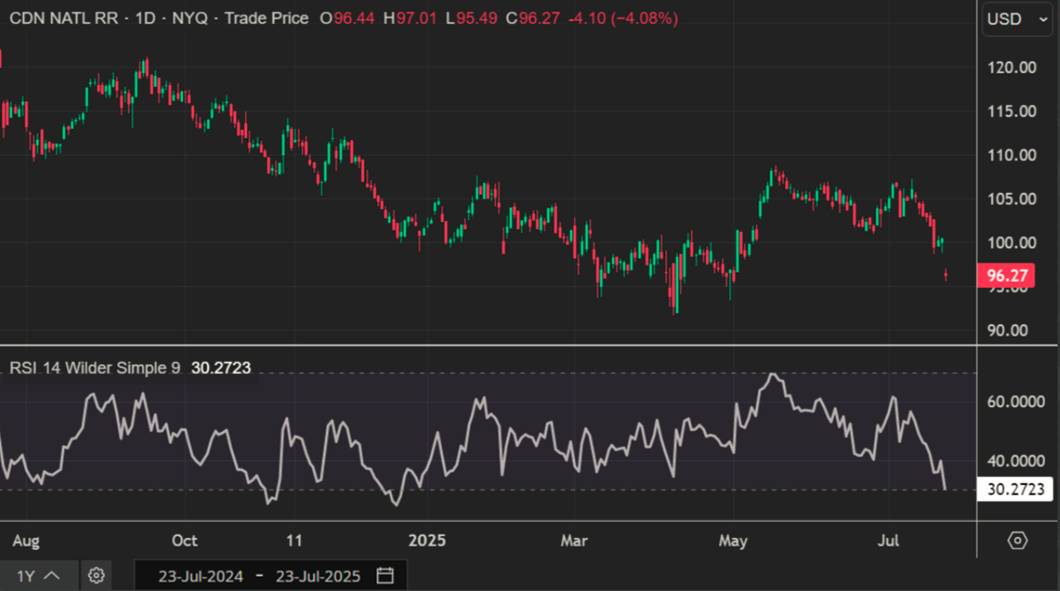Click the 2025 label on time axis
1060x591 pixels.
click(427, 540)
